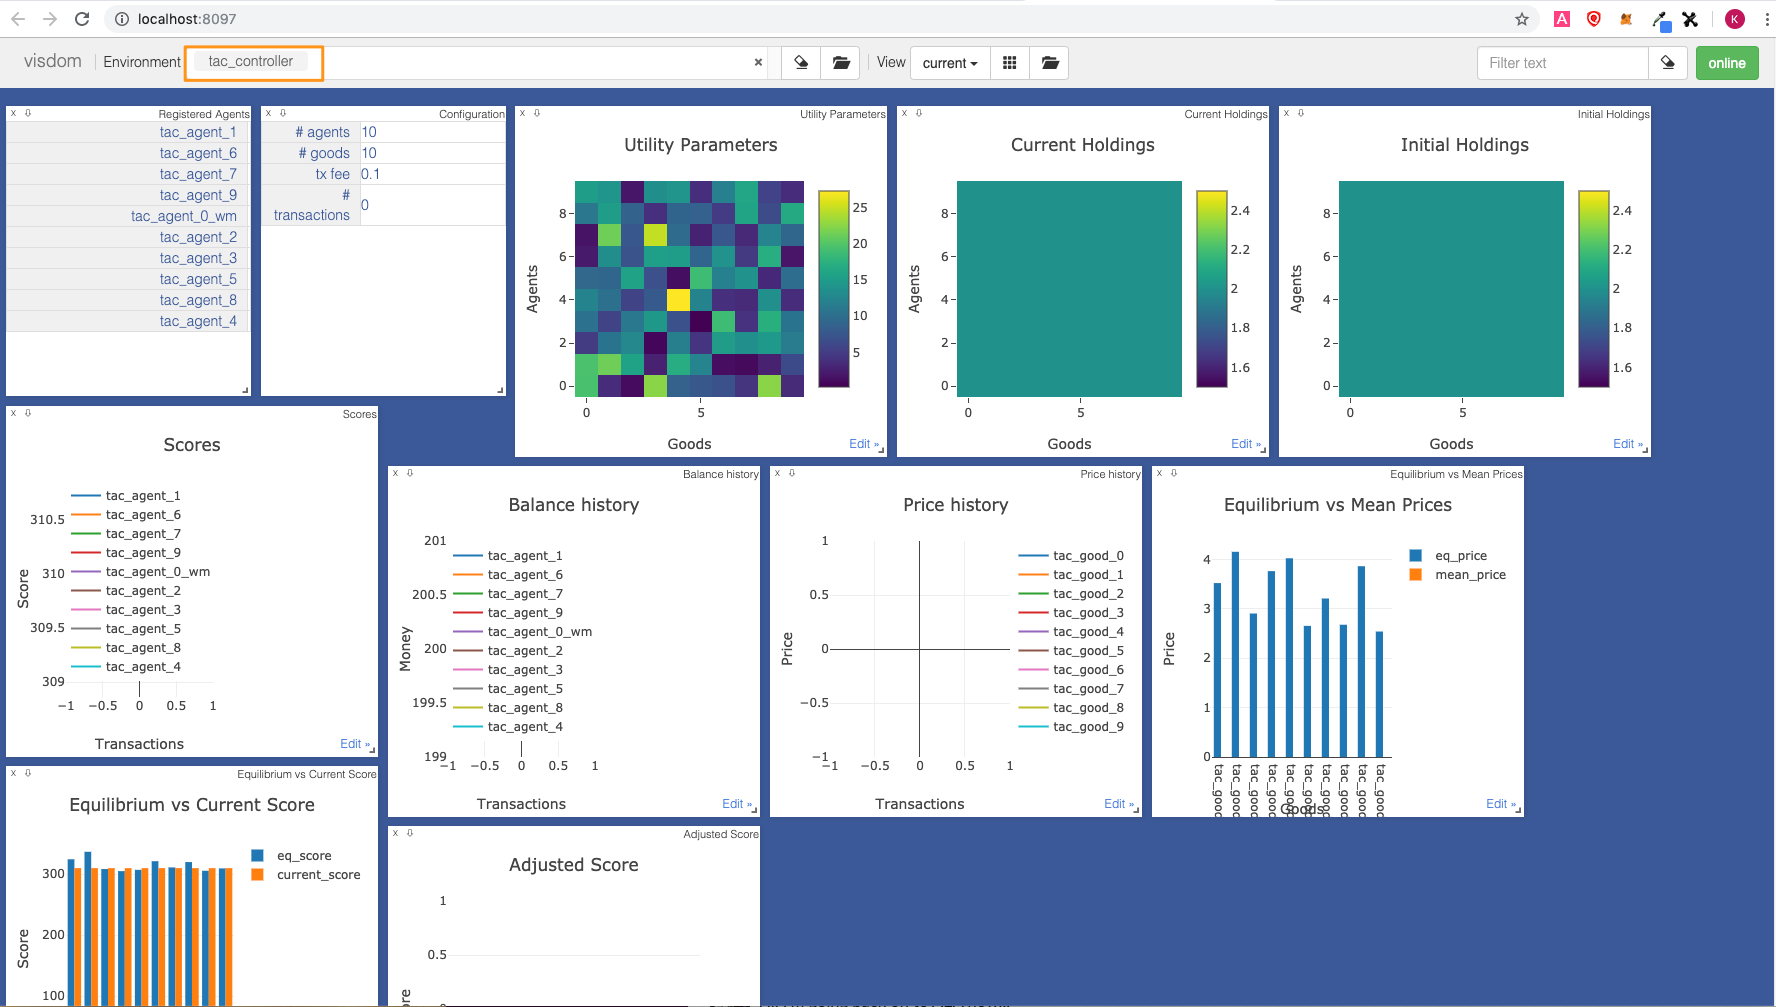The width and height of the screenshot is (1776, 1007).
Task: Download the Balance history plot
Action: click(x=410, y=473)
